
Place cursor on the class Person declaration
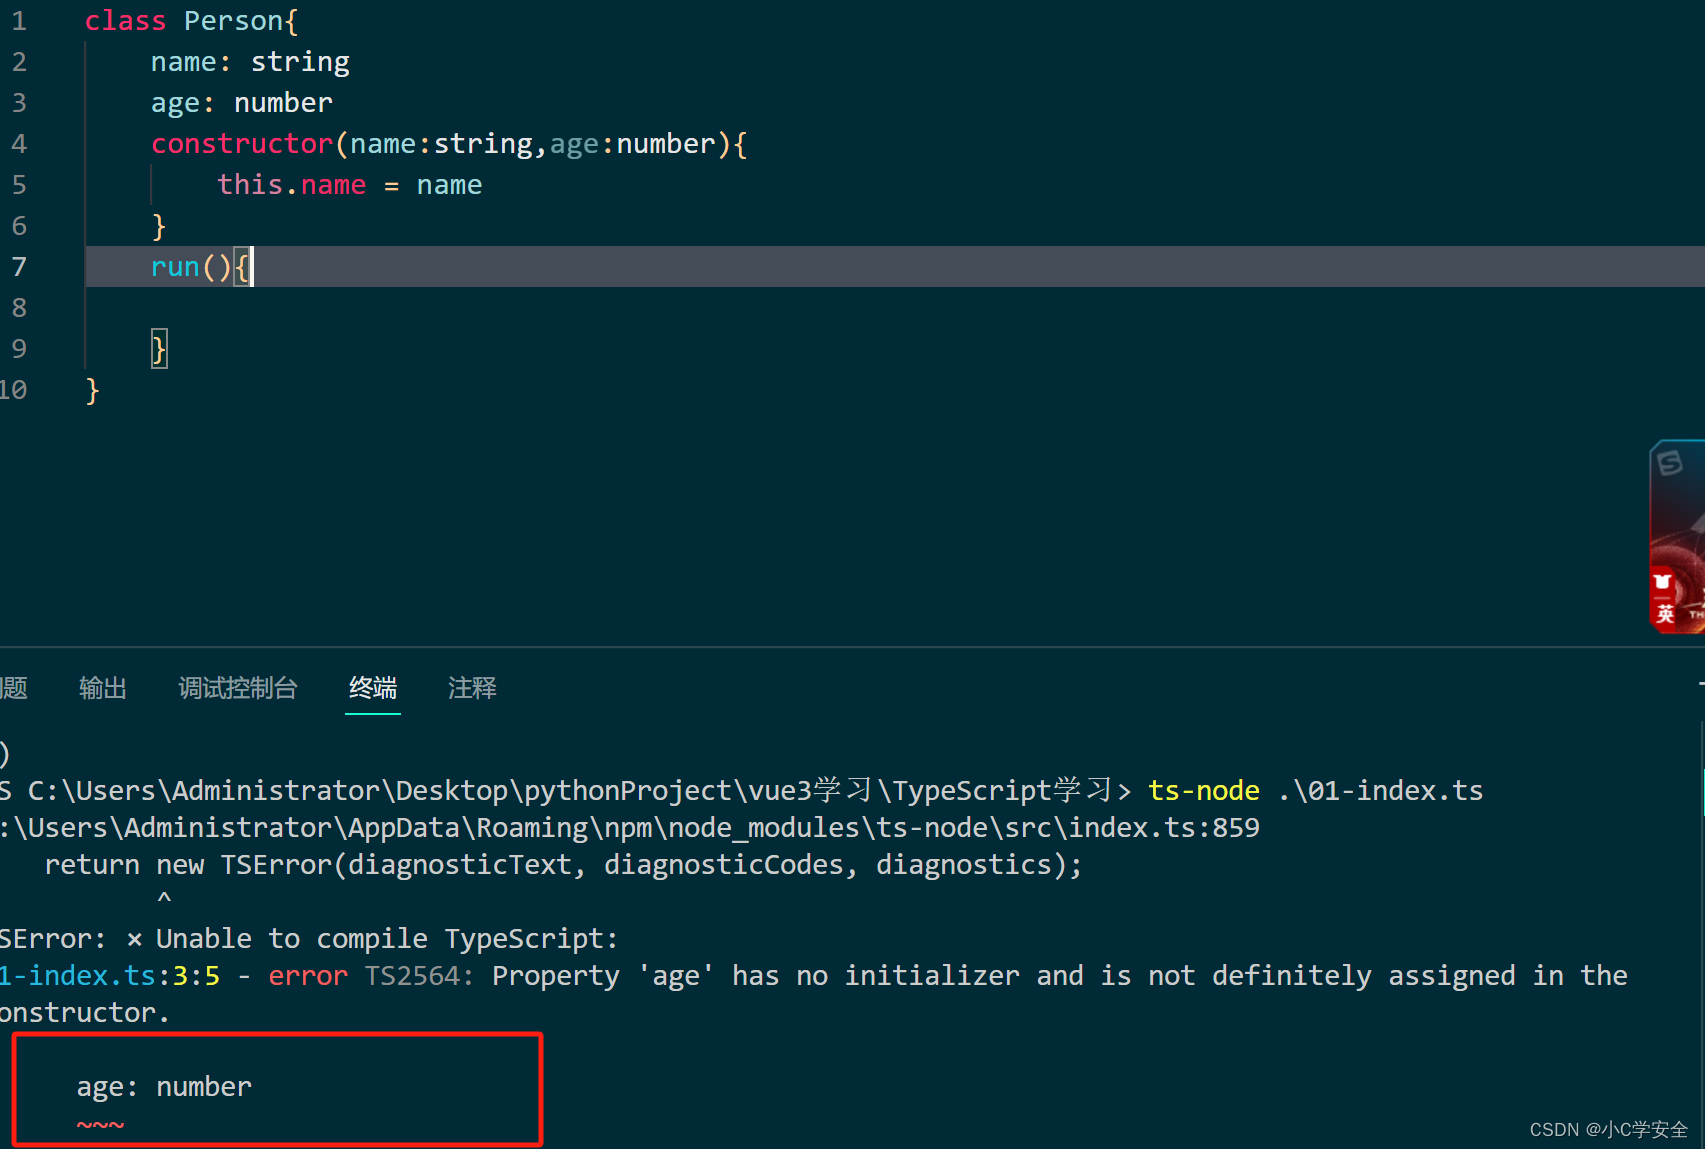pyautogui.click(x=190, y=20)
